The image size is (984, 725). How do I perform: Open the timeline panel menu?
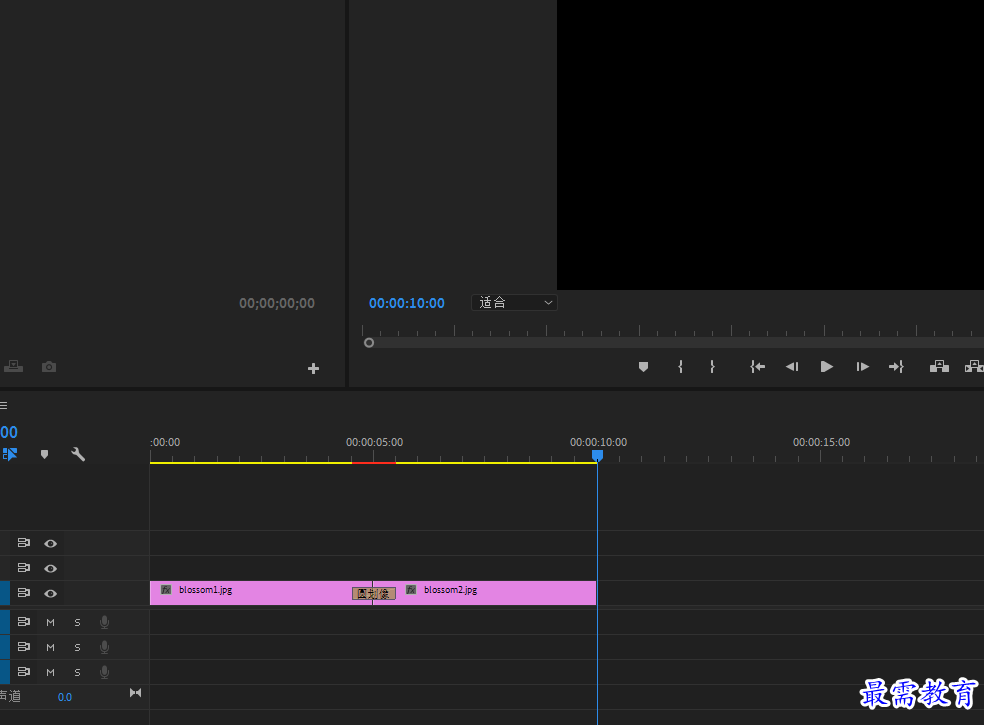click(x=4, y=405)
